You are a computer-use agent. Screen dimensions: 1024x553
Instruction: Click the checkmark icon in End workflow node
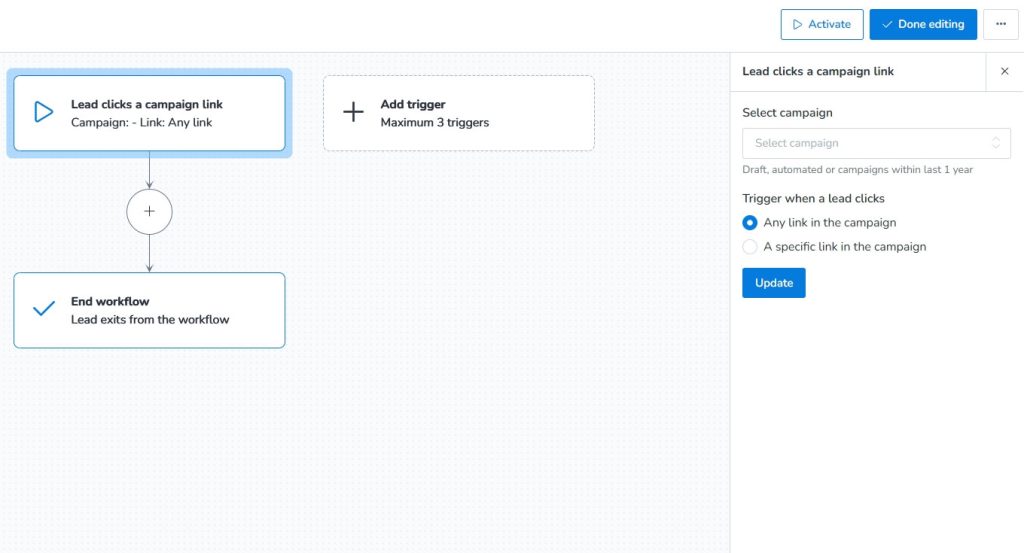44,310
